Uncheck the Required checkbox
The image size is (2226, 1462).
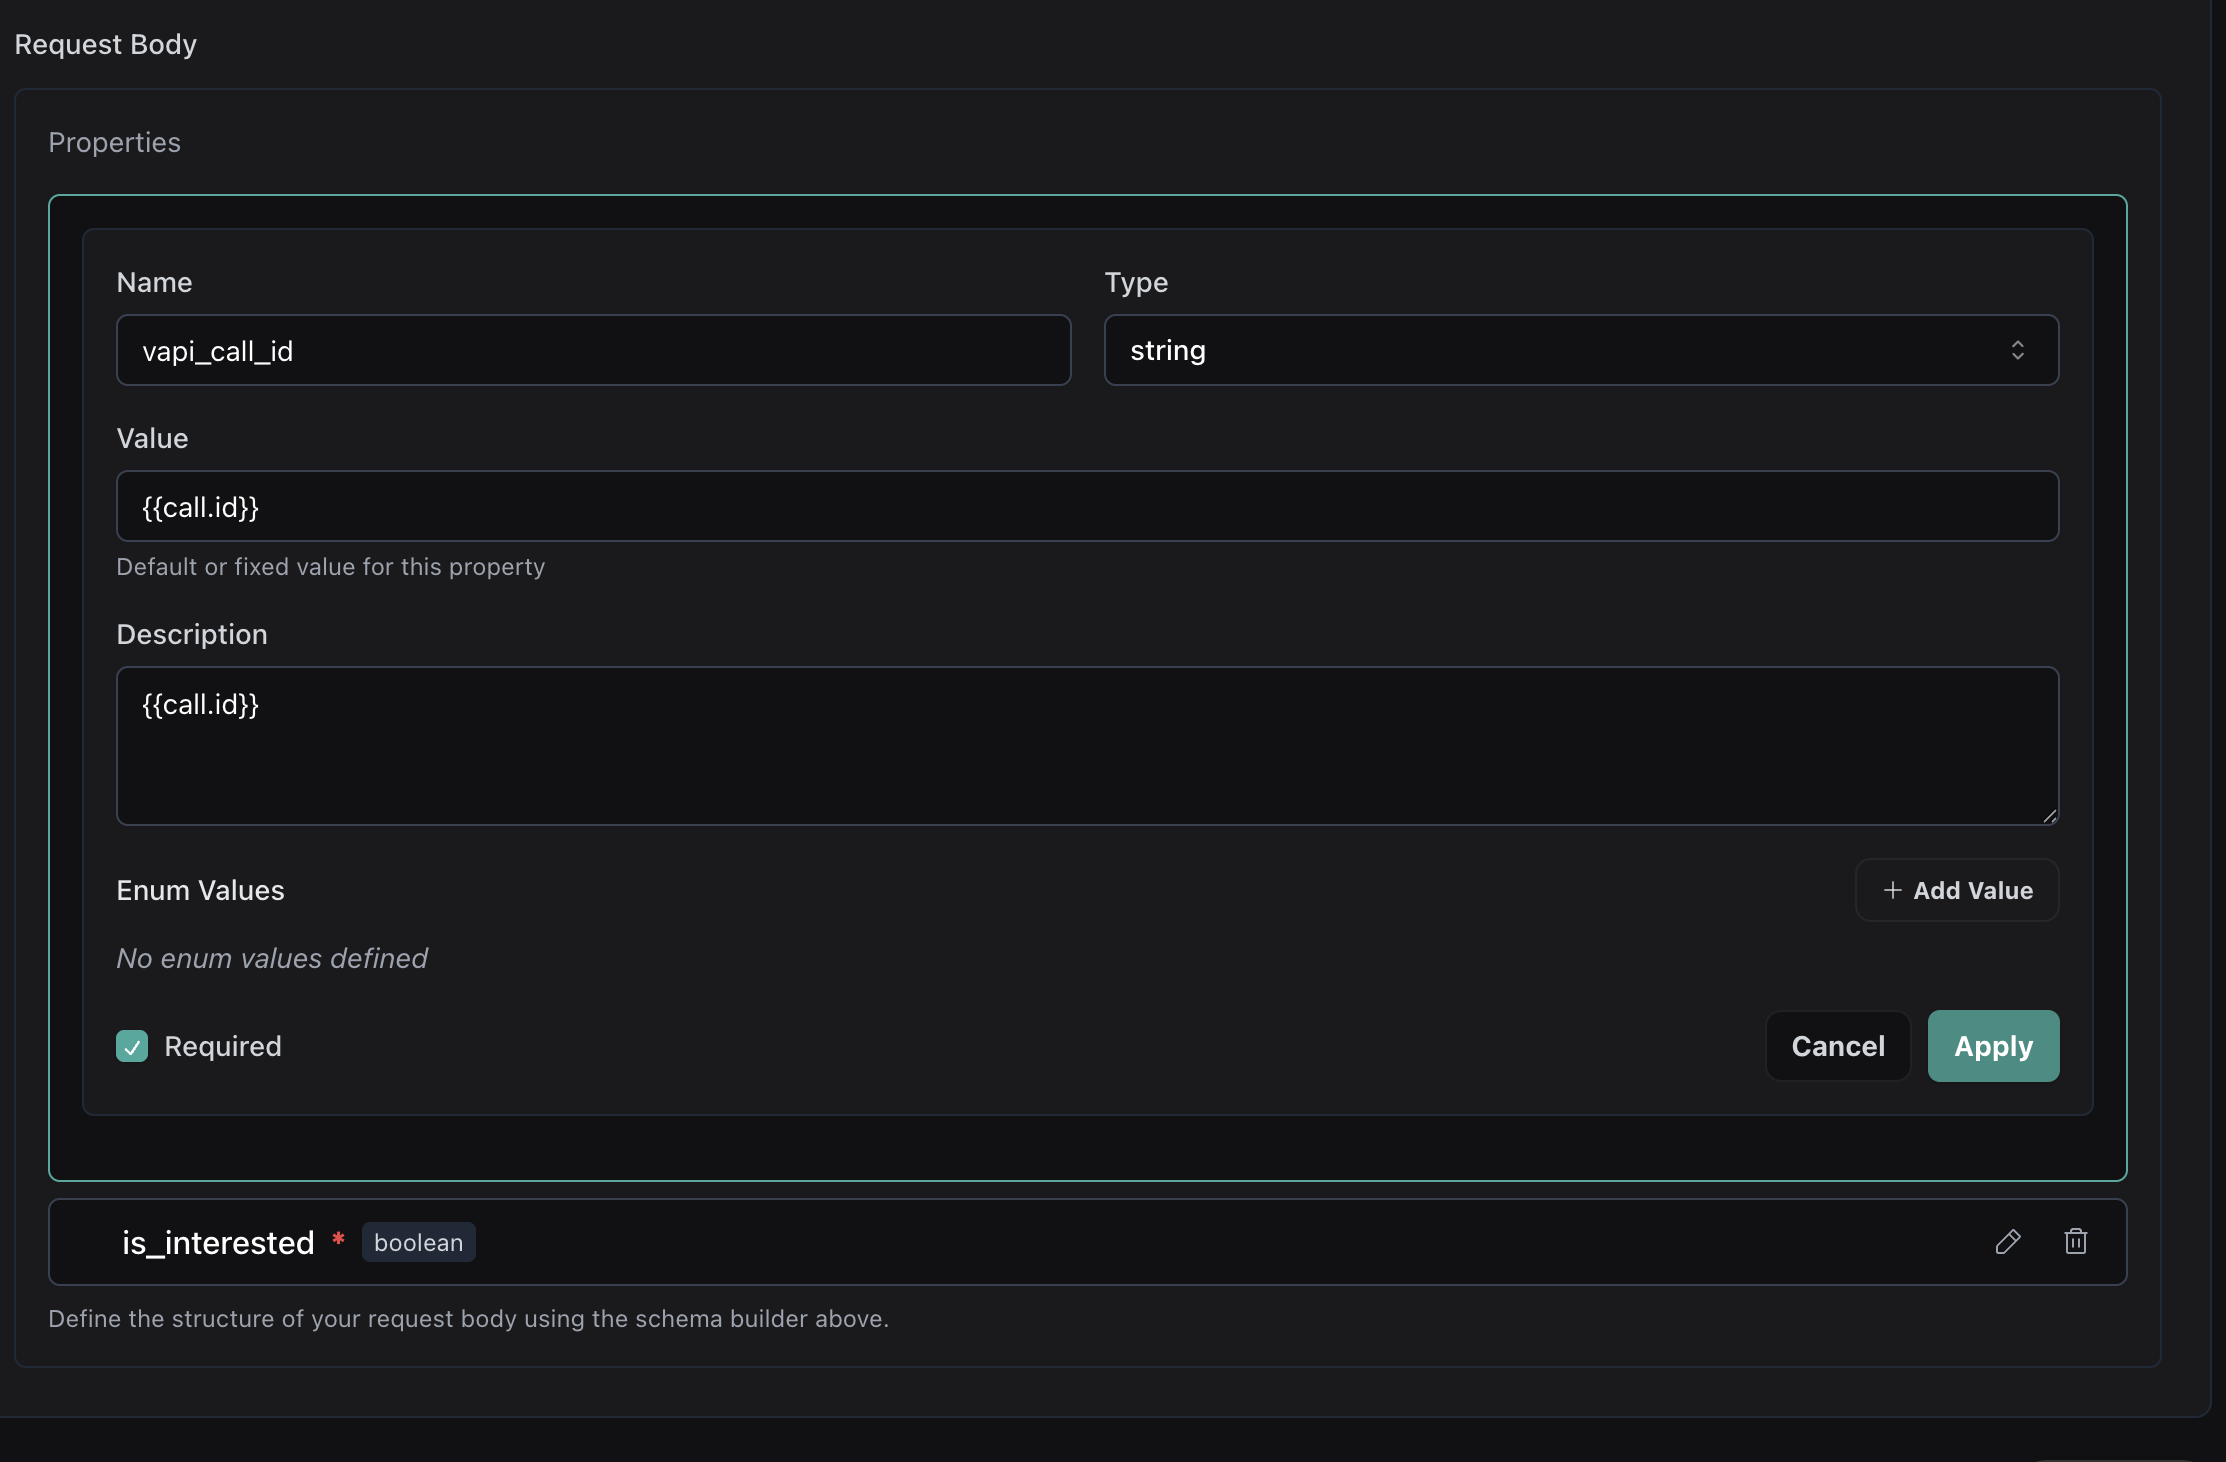(131, 1046)
